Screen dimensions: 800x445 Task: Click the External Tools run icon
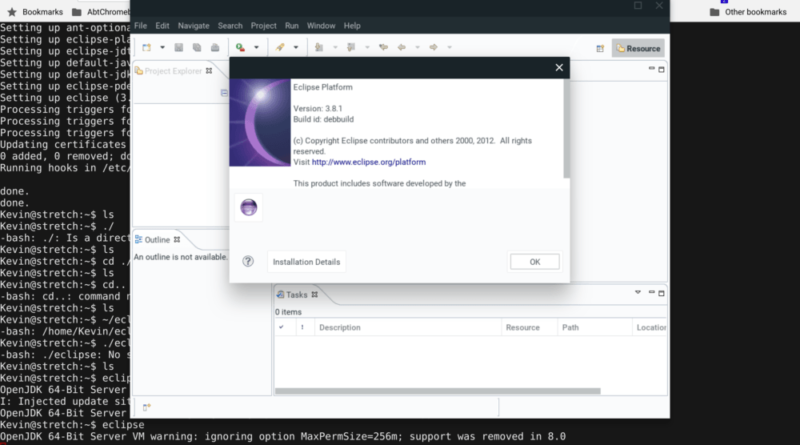click(240, 47)
